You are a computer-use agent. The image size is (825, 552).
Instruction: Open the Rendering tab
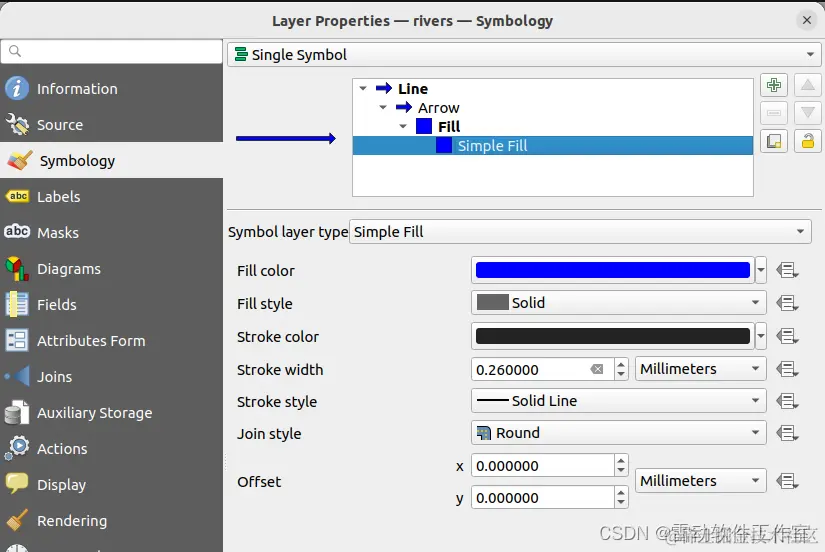point(112,520)
